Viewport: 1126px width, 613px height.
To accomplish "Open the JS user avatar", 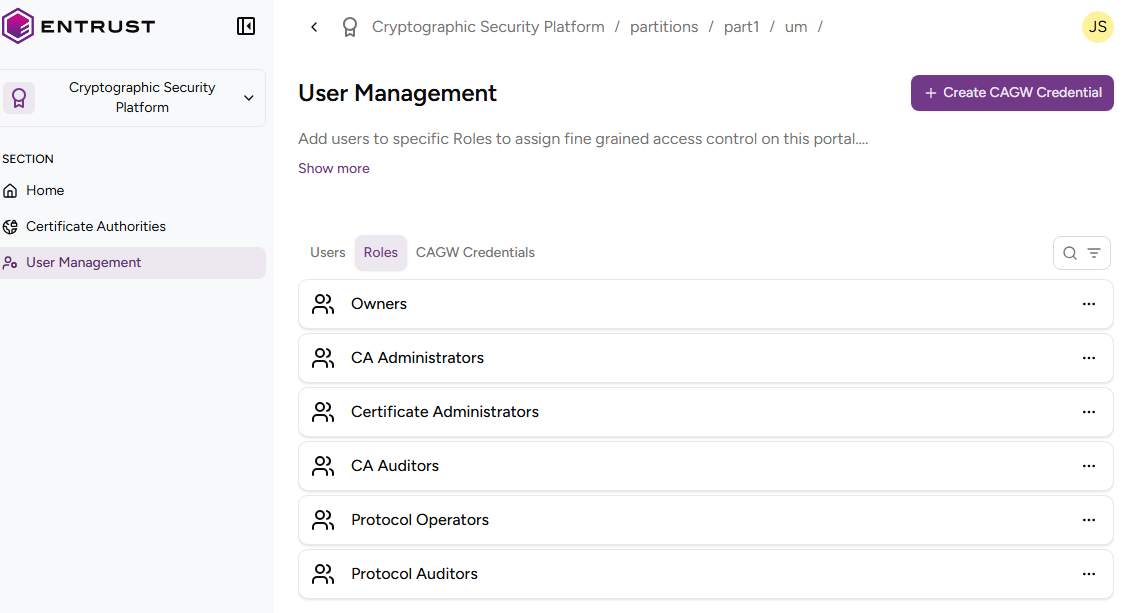I will 1097,27.
